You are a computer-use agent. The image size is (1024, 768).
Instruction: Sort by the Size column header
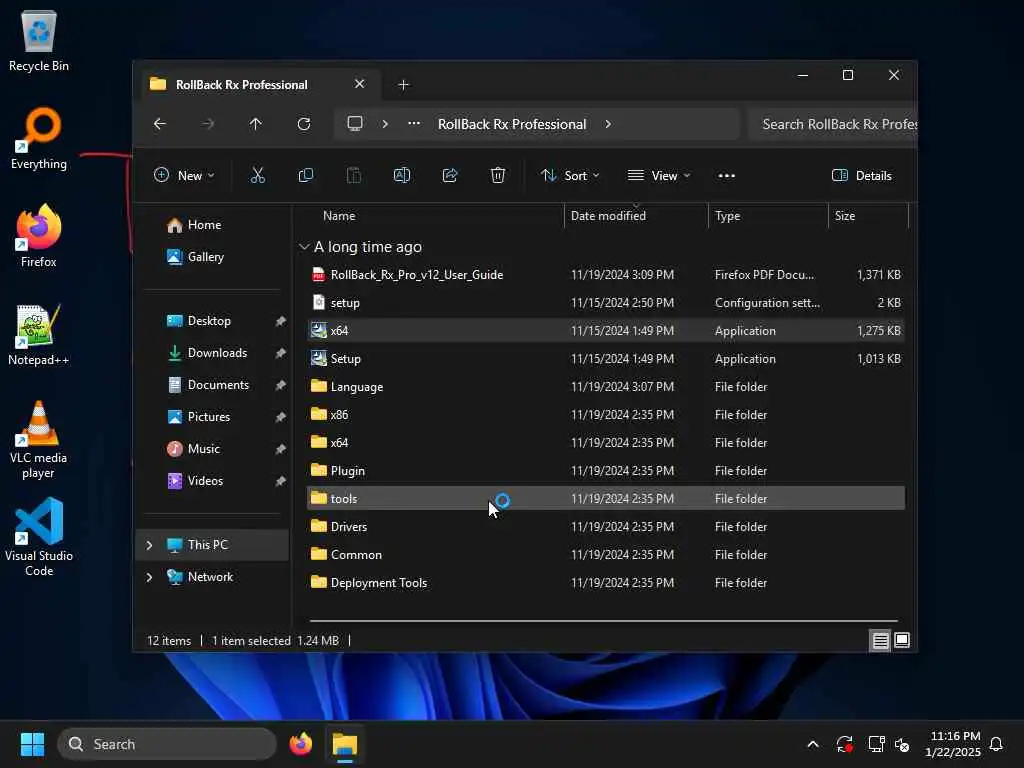tap(844, 216)
